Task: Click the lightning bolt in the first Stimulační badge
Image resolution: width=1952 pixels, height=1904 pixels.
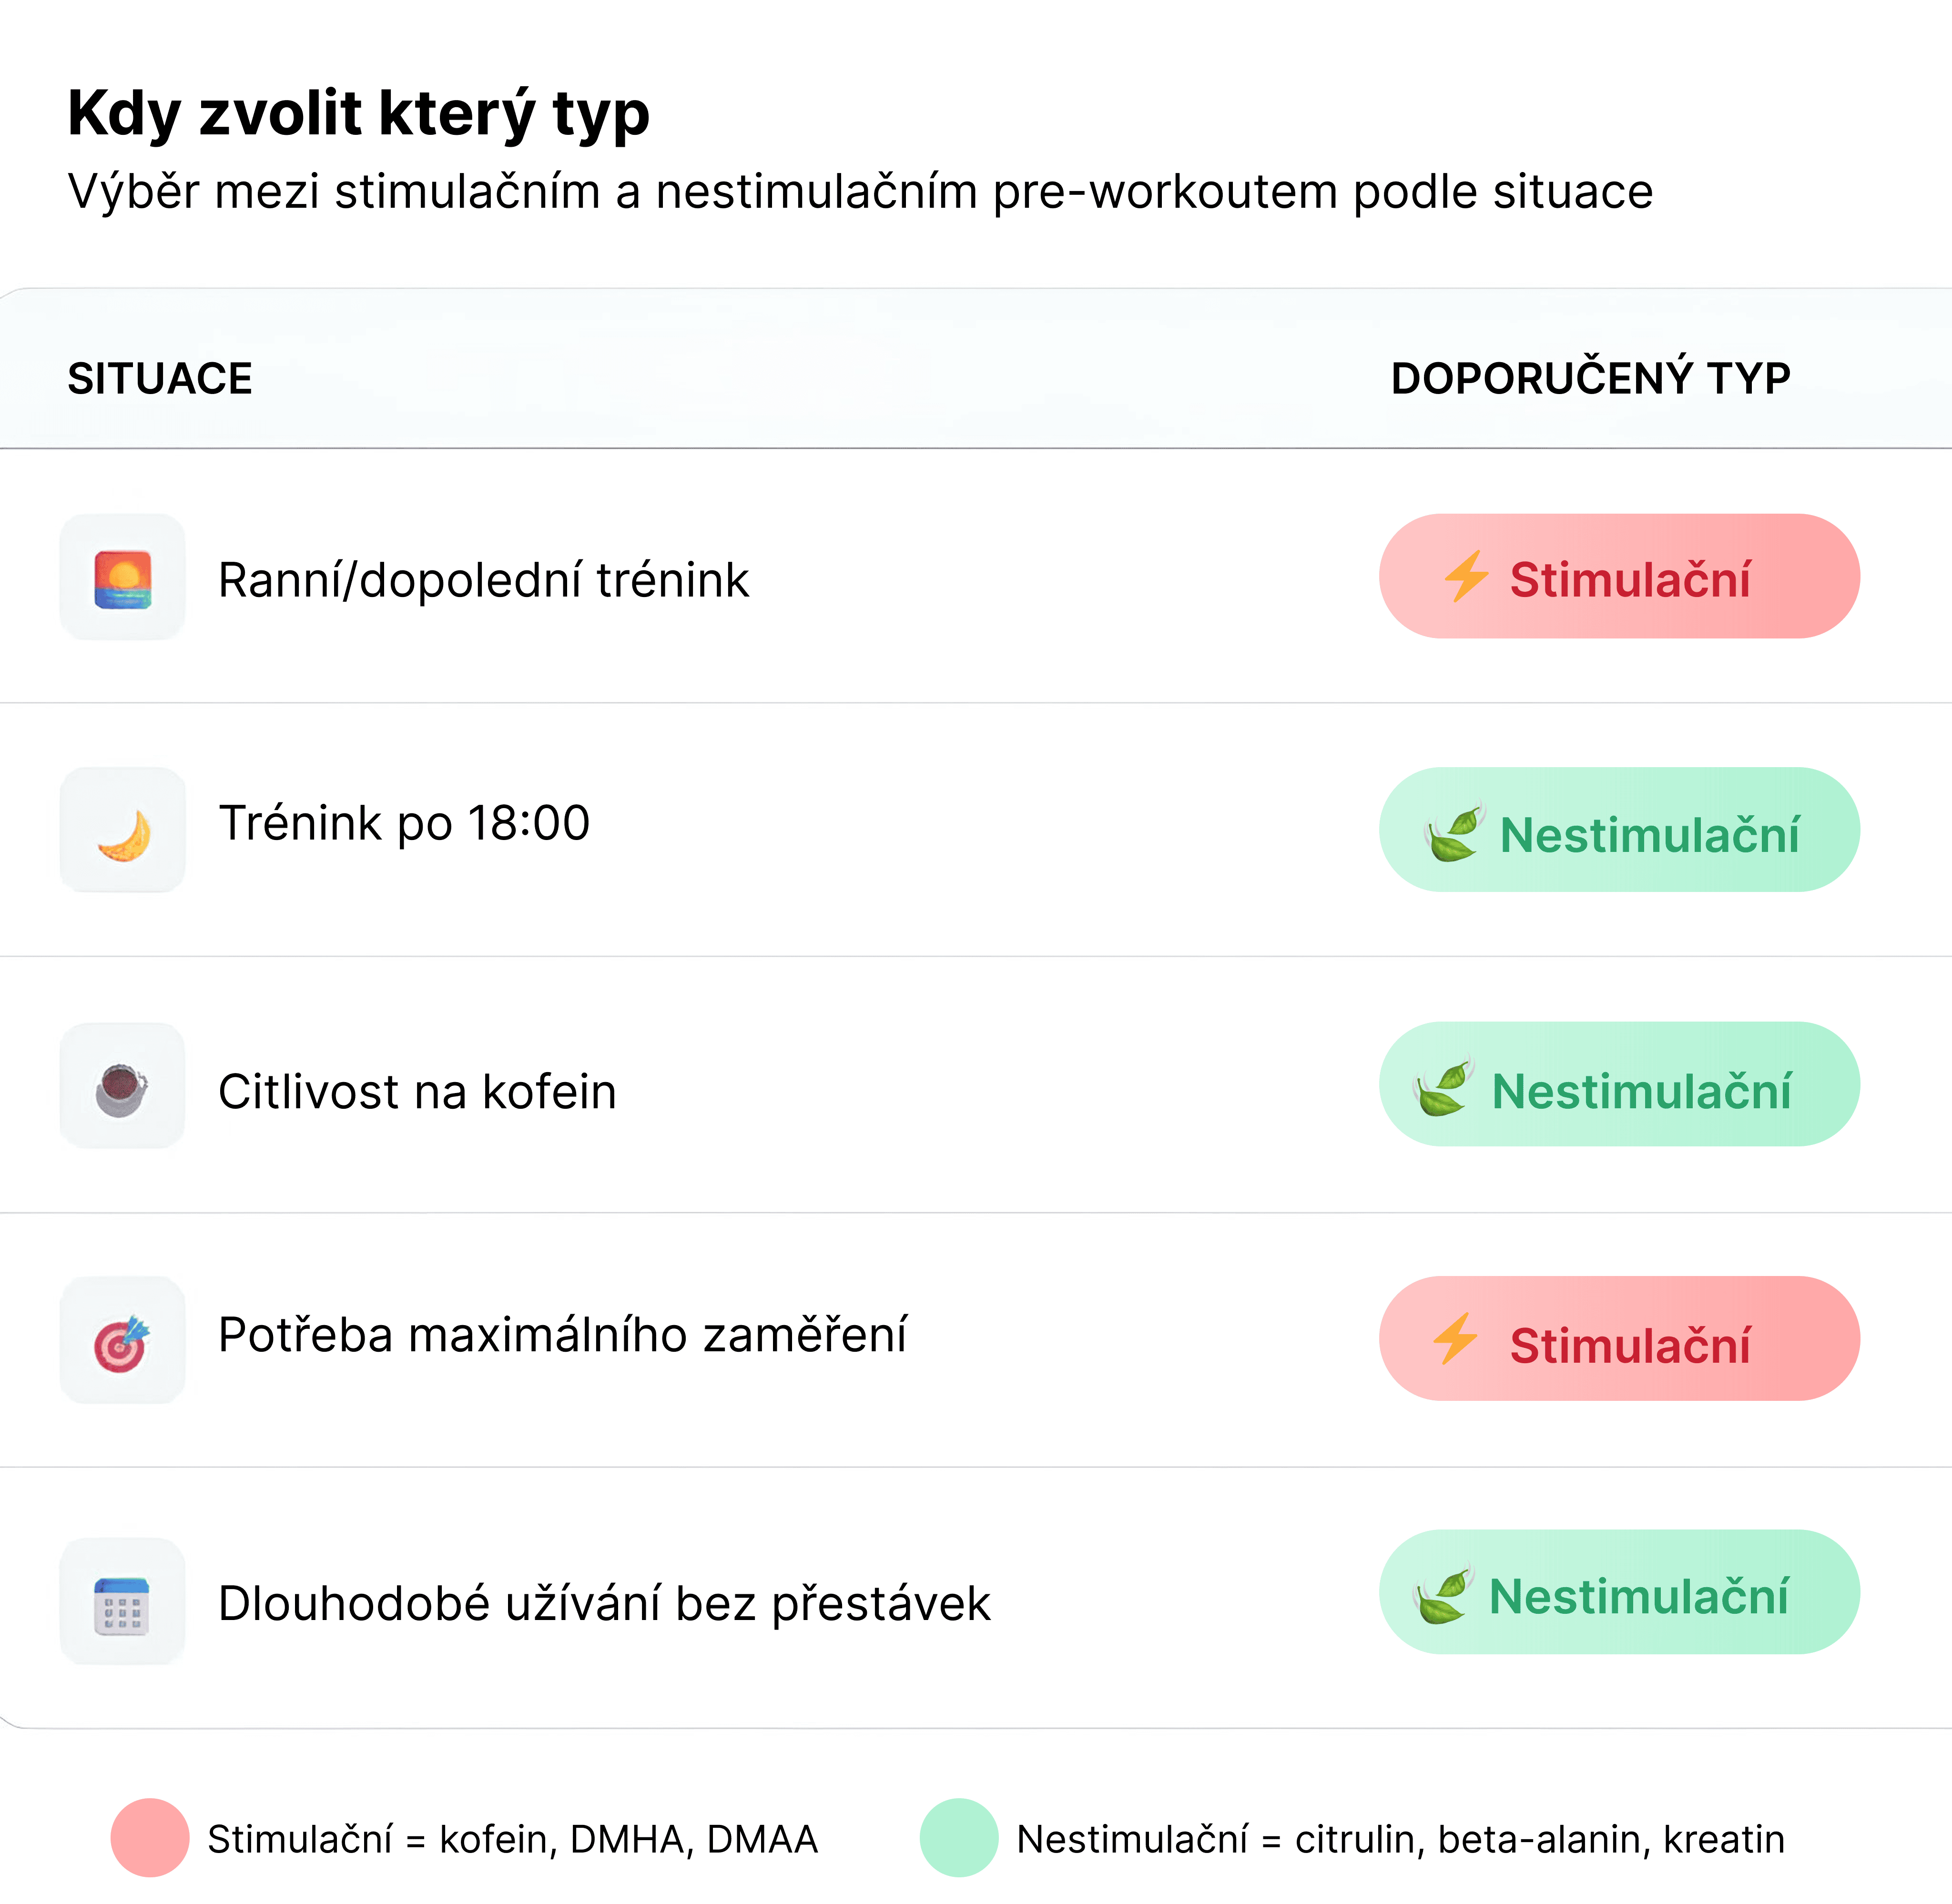Action: click(x=1466, y=576)
